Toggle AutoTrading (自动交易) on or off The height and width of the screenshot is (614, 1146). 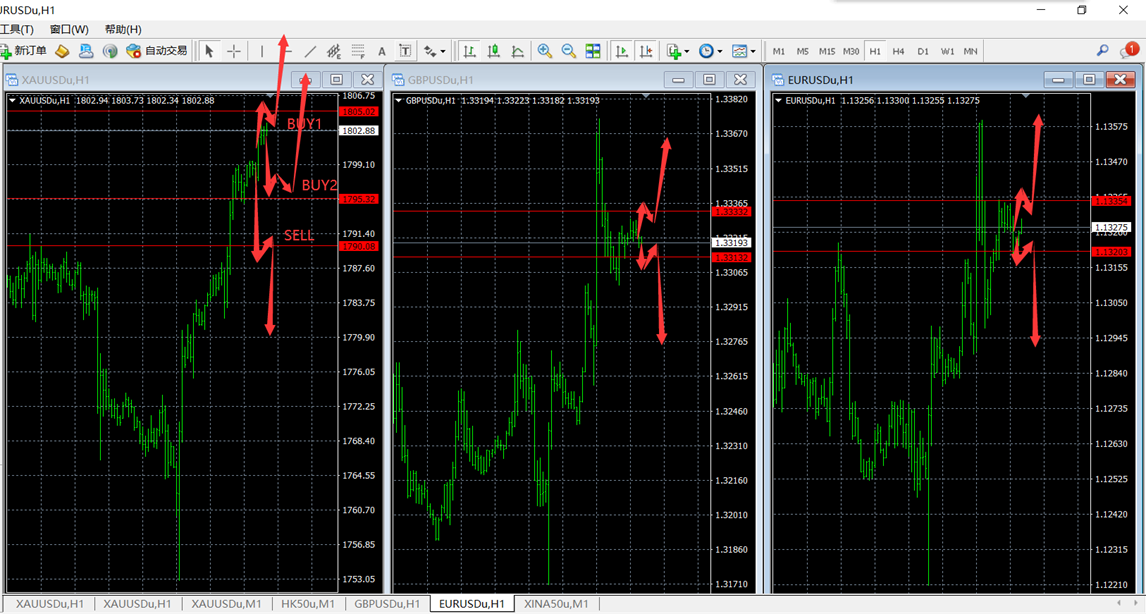tap(158, 51)
